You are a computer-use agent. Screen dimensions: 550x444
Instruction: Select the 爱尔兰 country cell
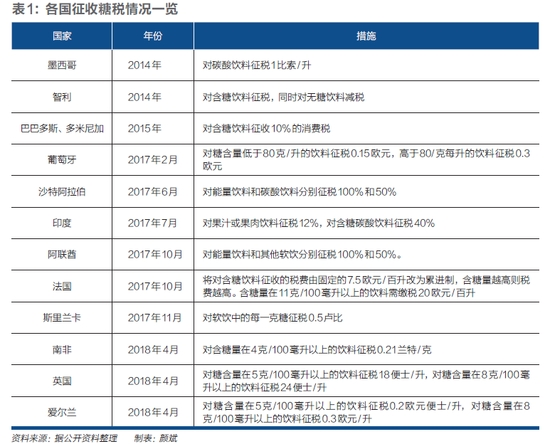[62, 412]
